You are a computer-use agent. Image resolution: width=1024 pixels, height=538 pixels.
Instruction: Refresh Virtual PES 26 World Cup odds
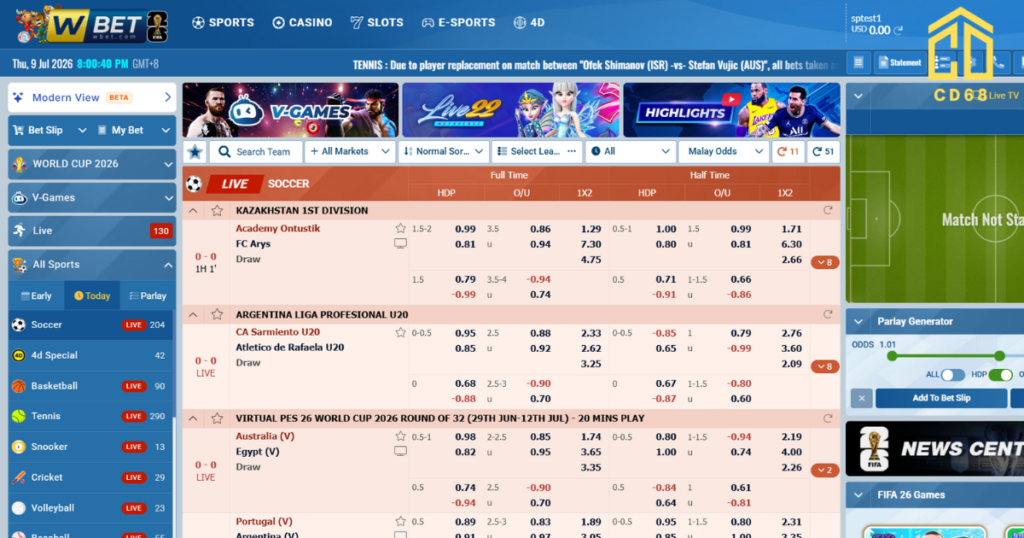[827, 418]
